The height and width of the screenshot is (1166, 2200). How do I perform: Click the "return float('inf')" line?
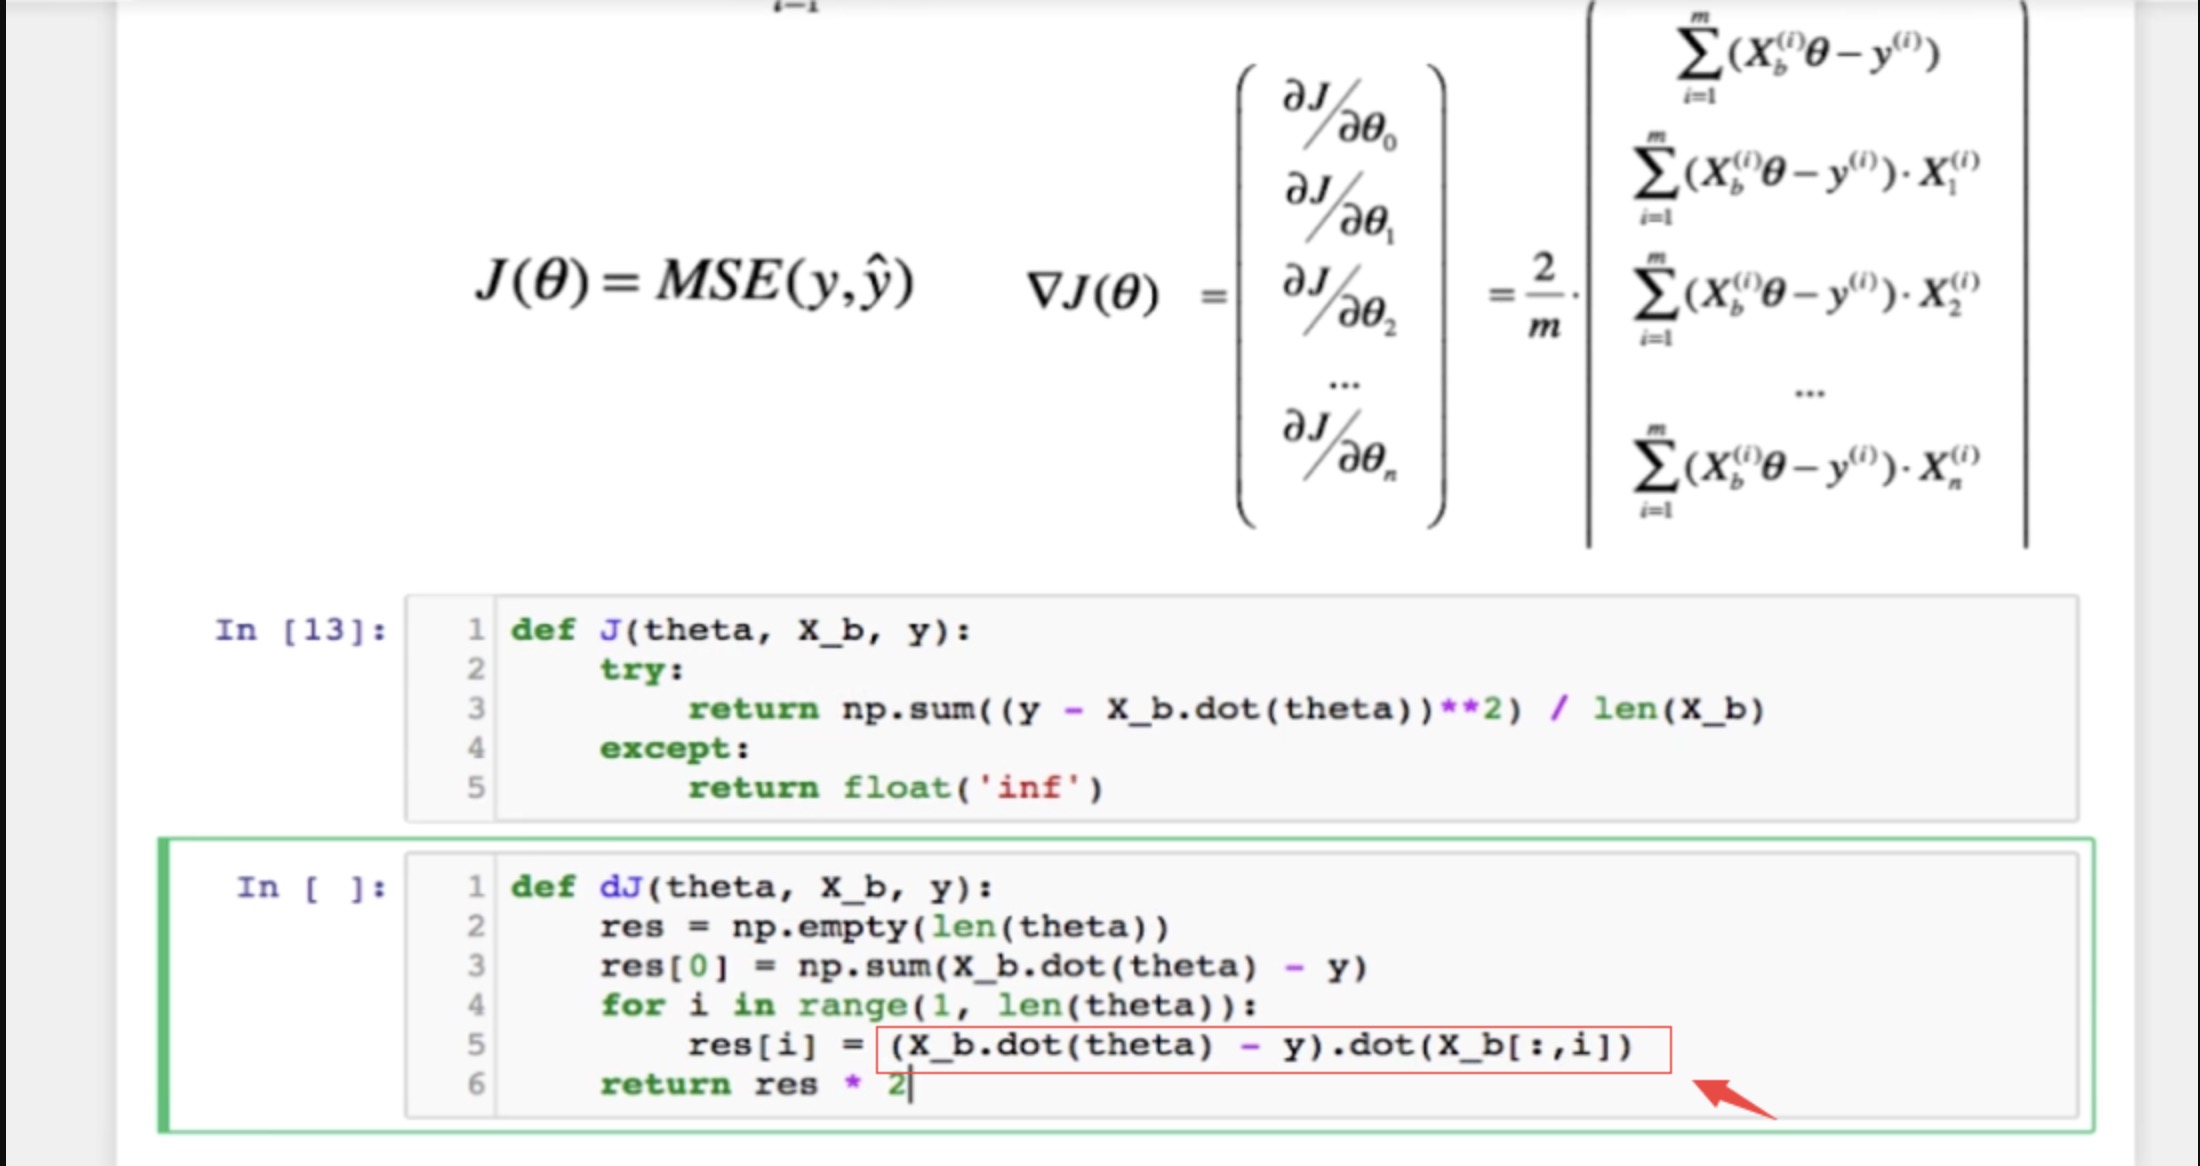point(895,788)
